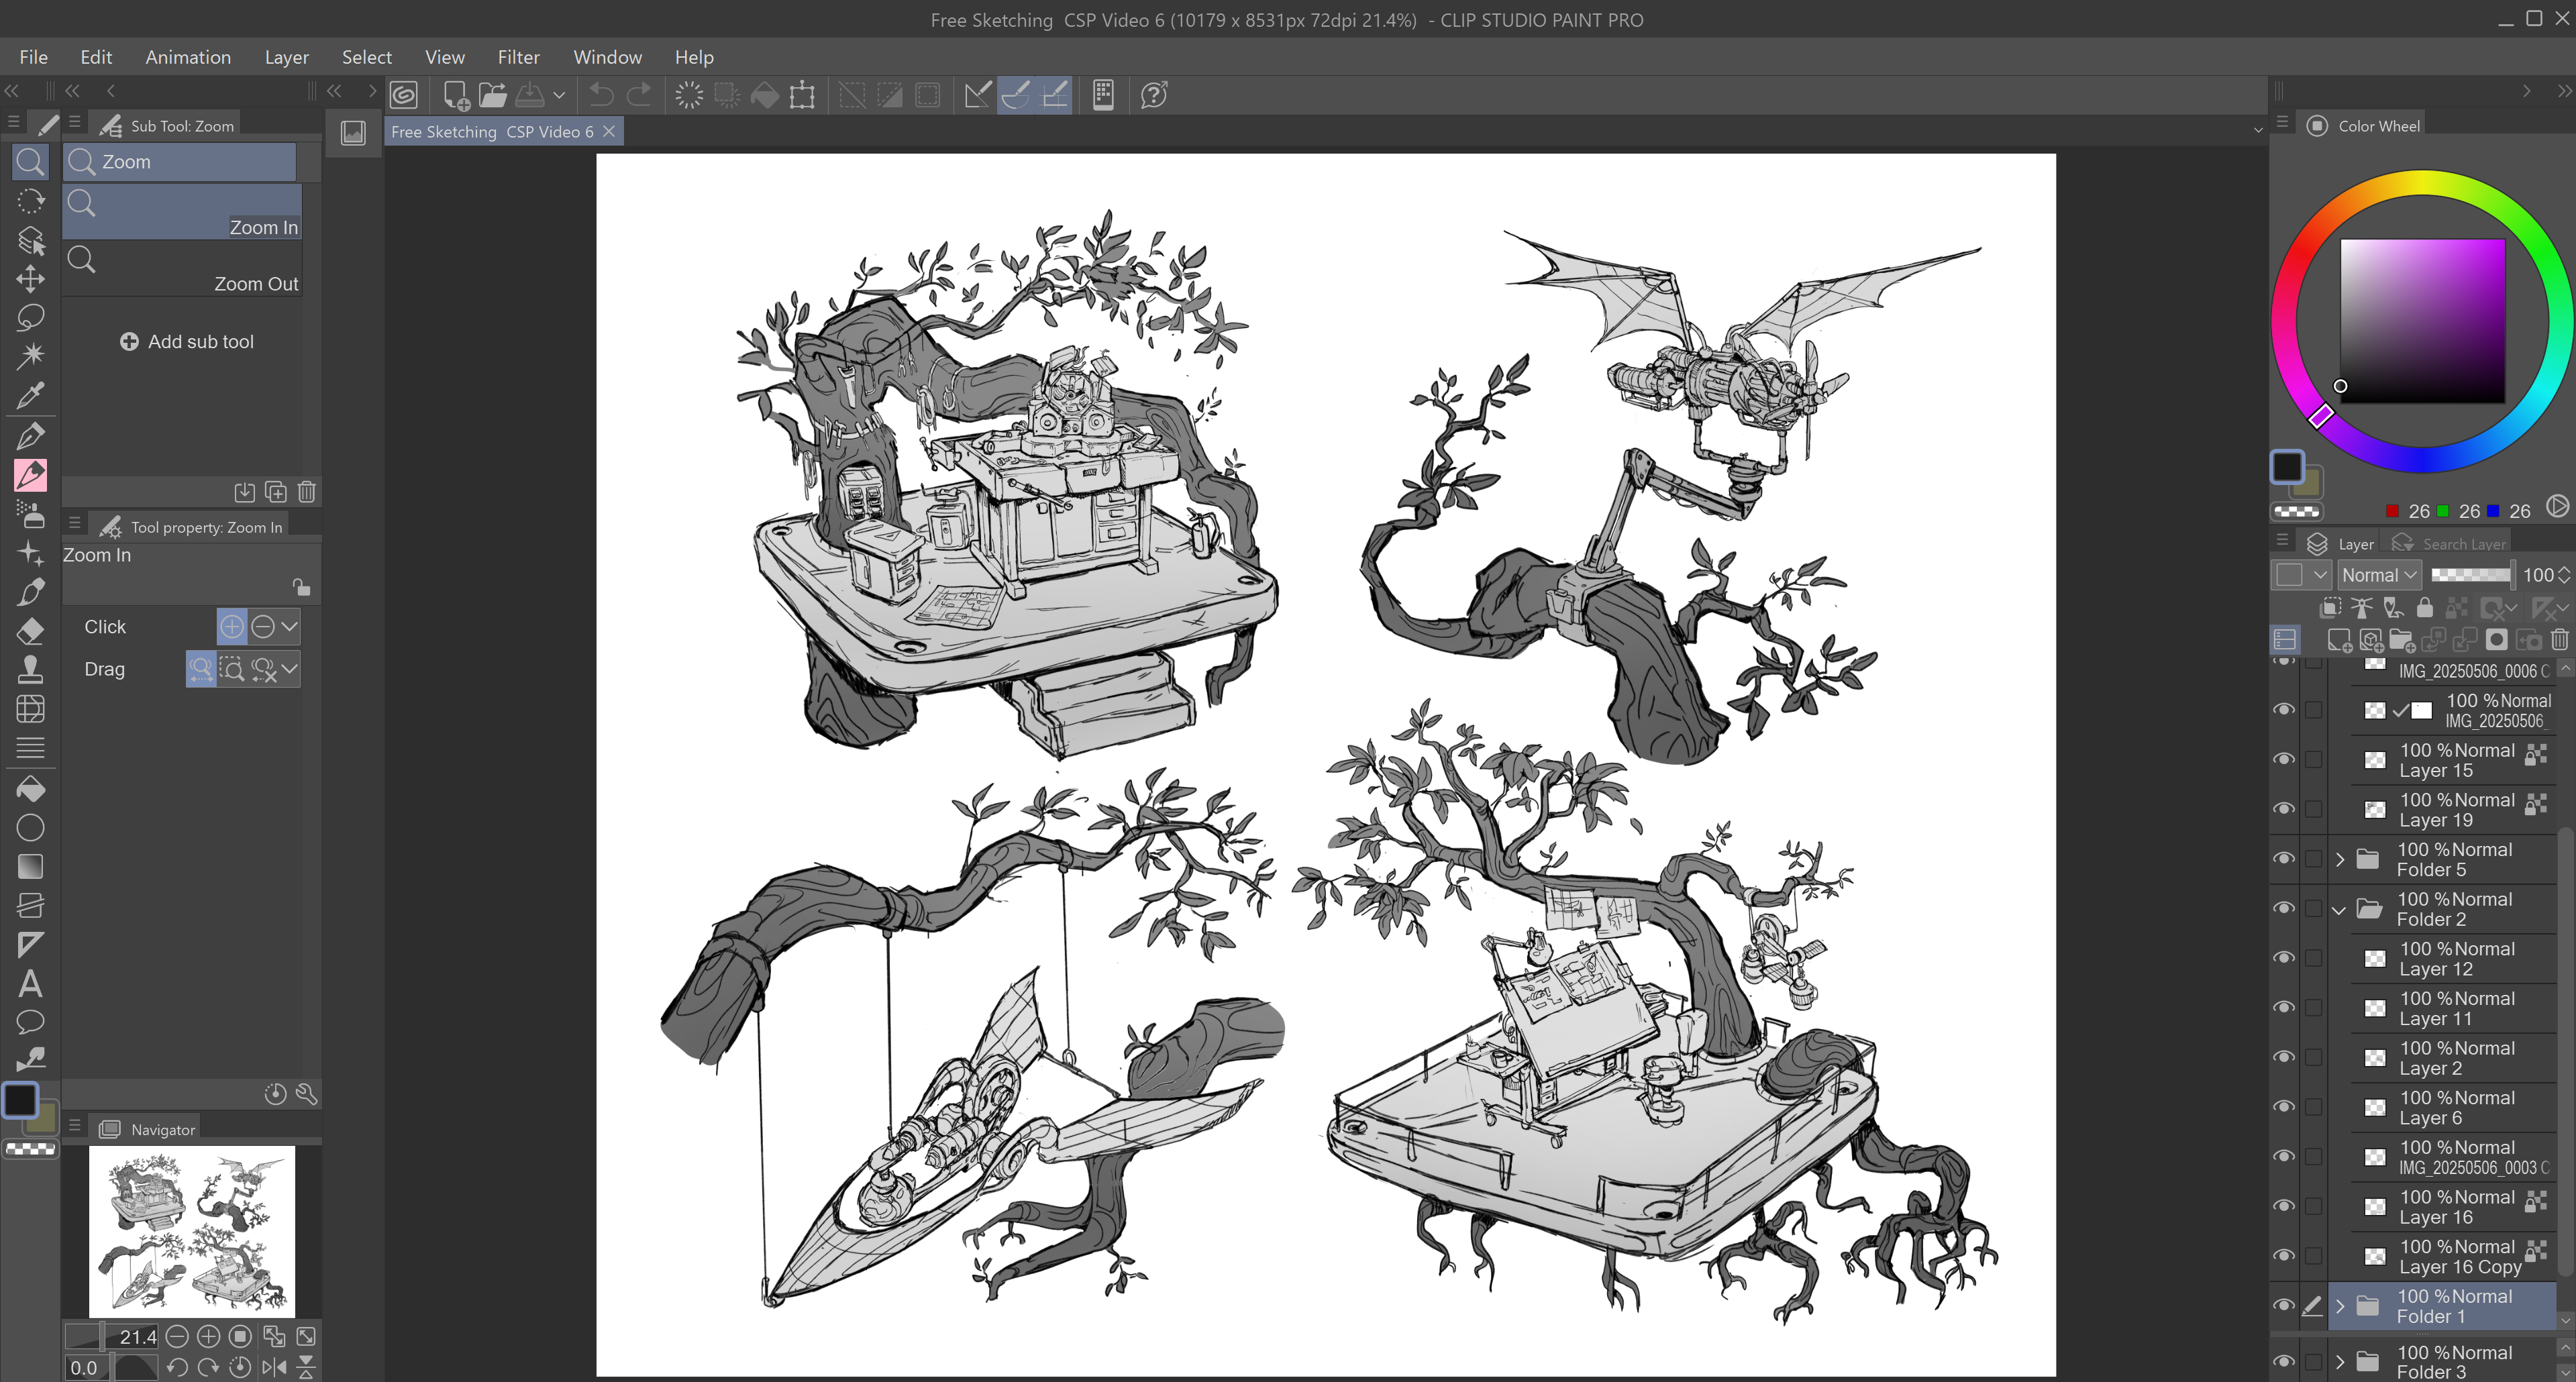Collapse Folder 2 in layer list
This screenshot has height=1382, width=2576.
click(x=2340, y=909)
